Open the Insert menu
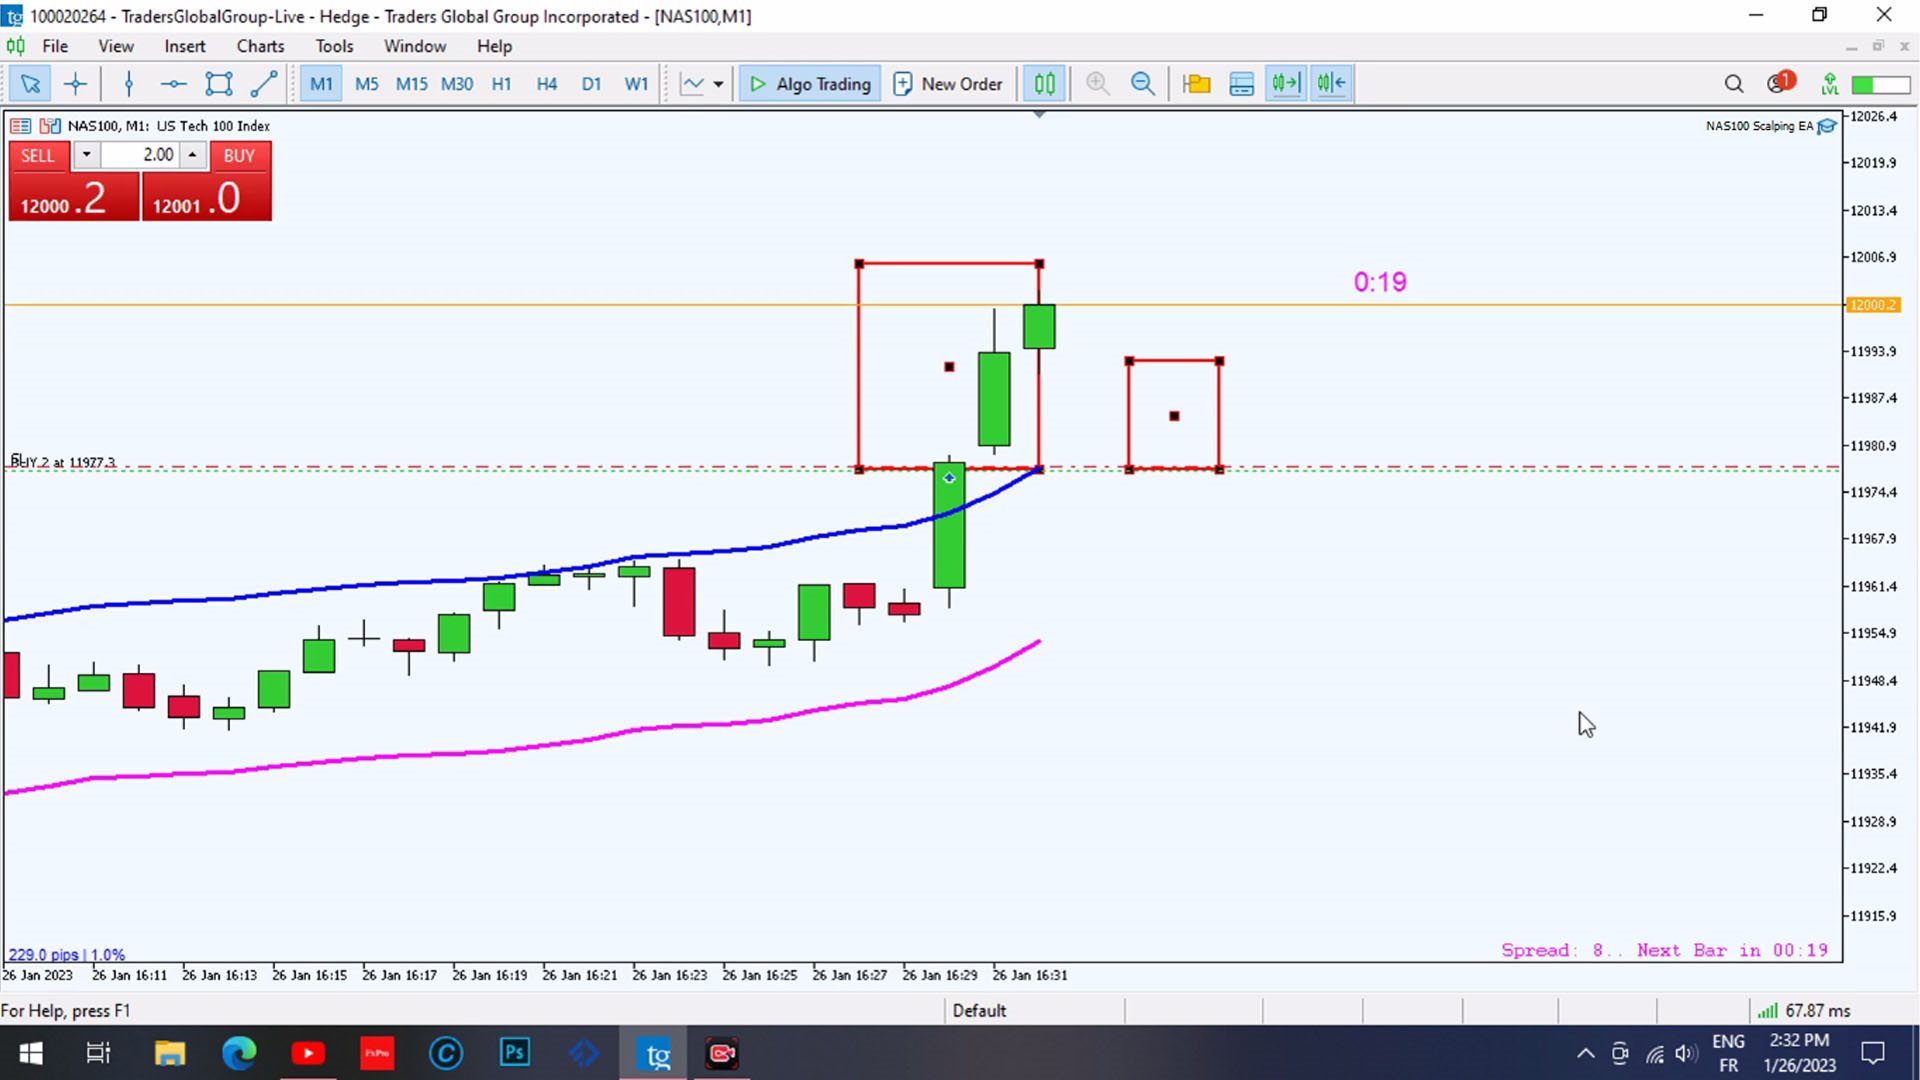1920x1080 pixels. [185, 46]
